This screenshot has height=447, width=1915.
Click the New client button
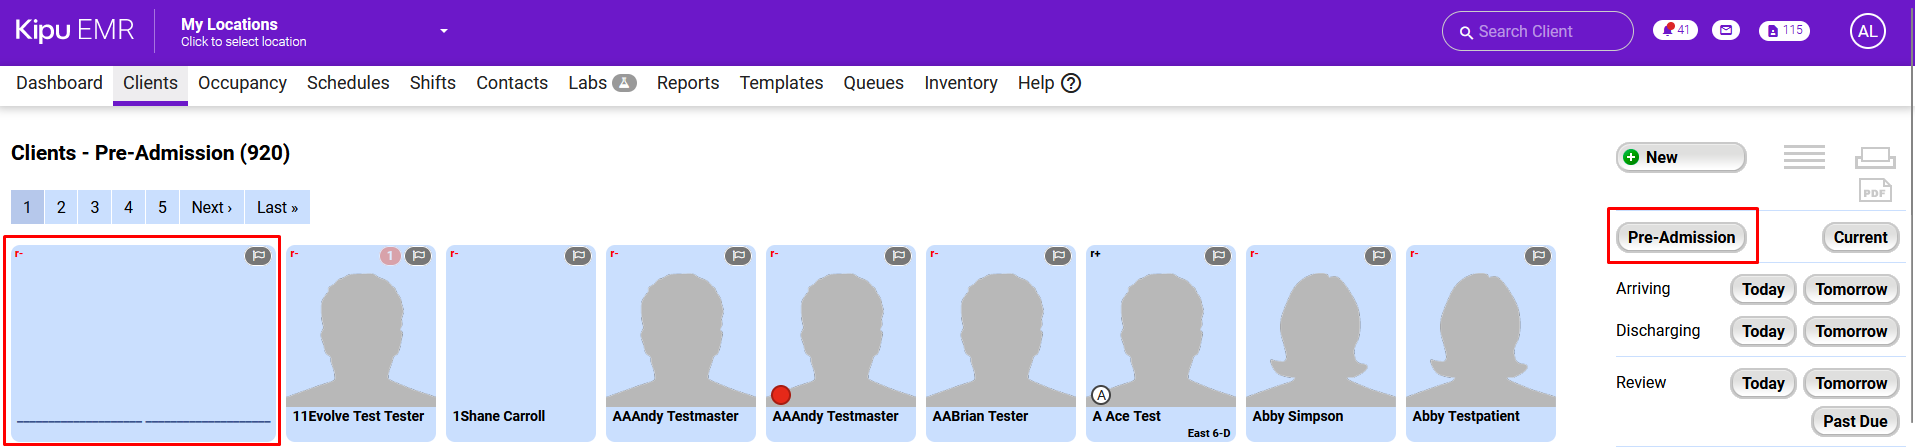[1680, 157]
